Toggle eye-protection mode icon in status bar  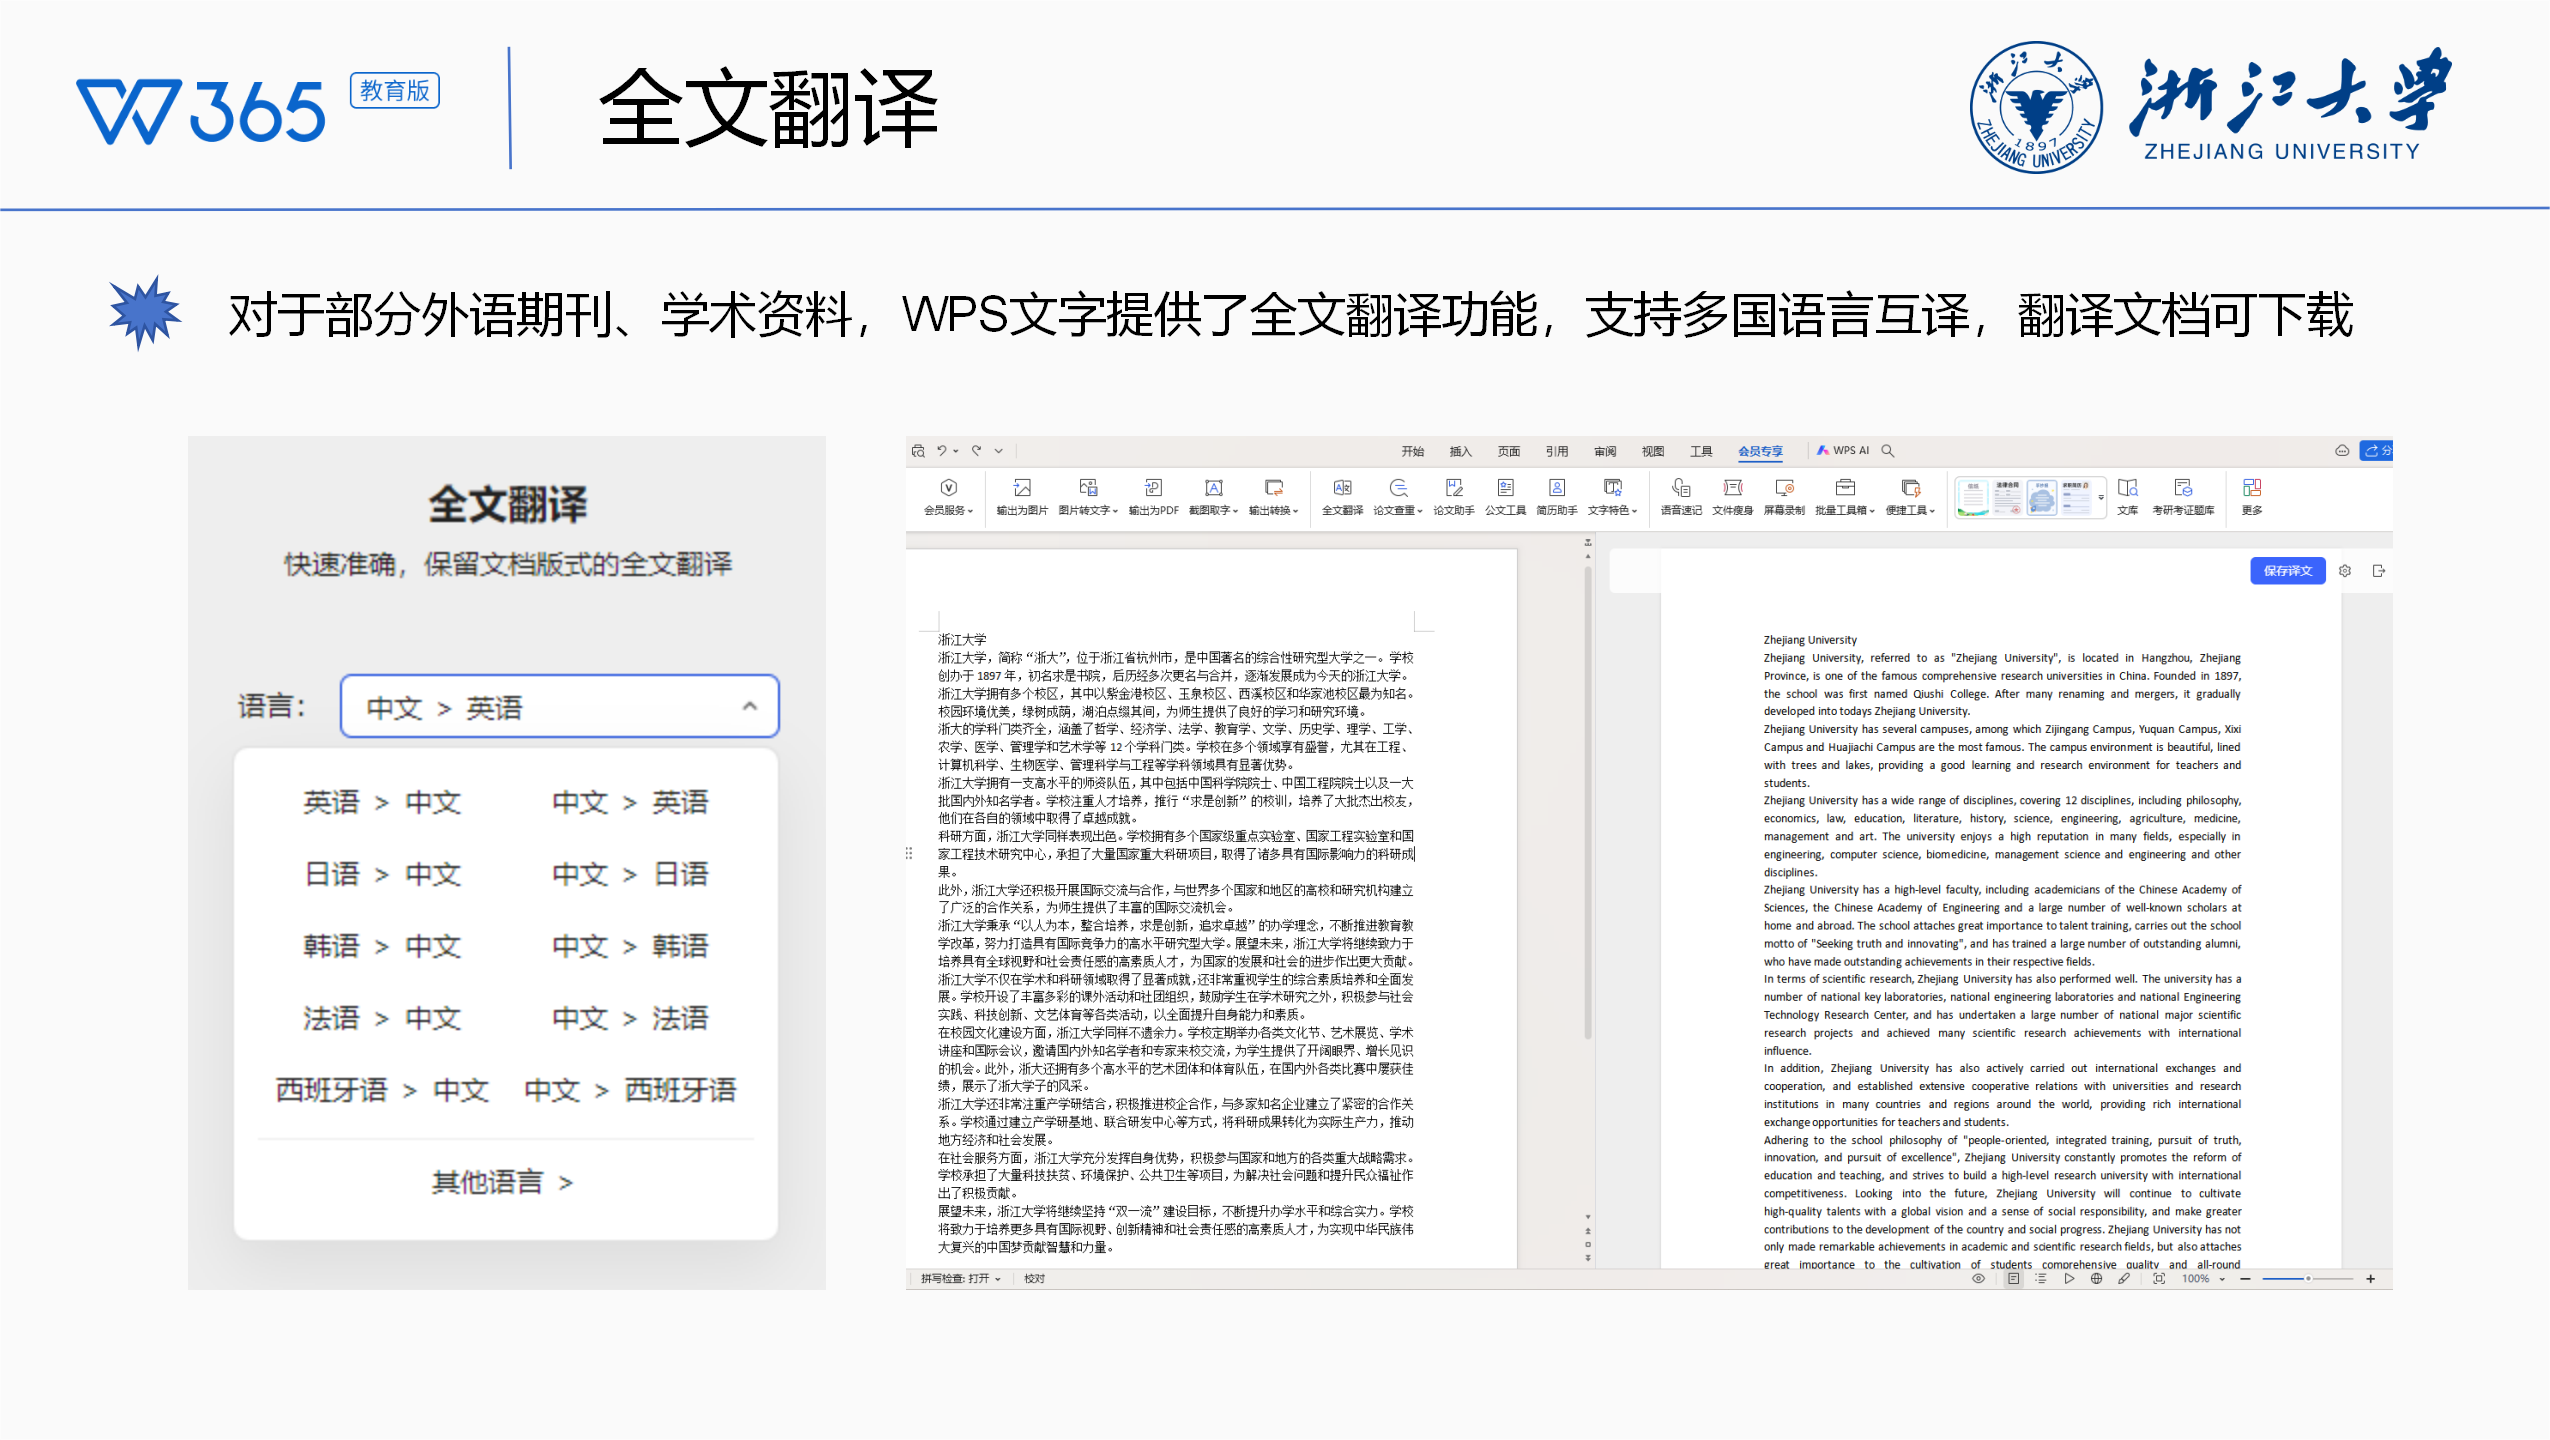[x=1977, y=1279]
